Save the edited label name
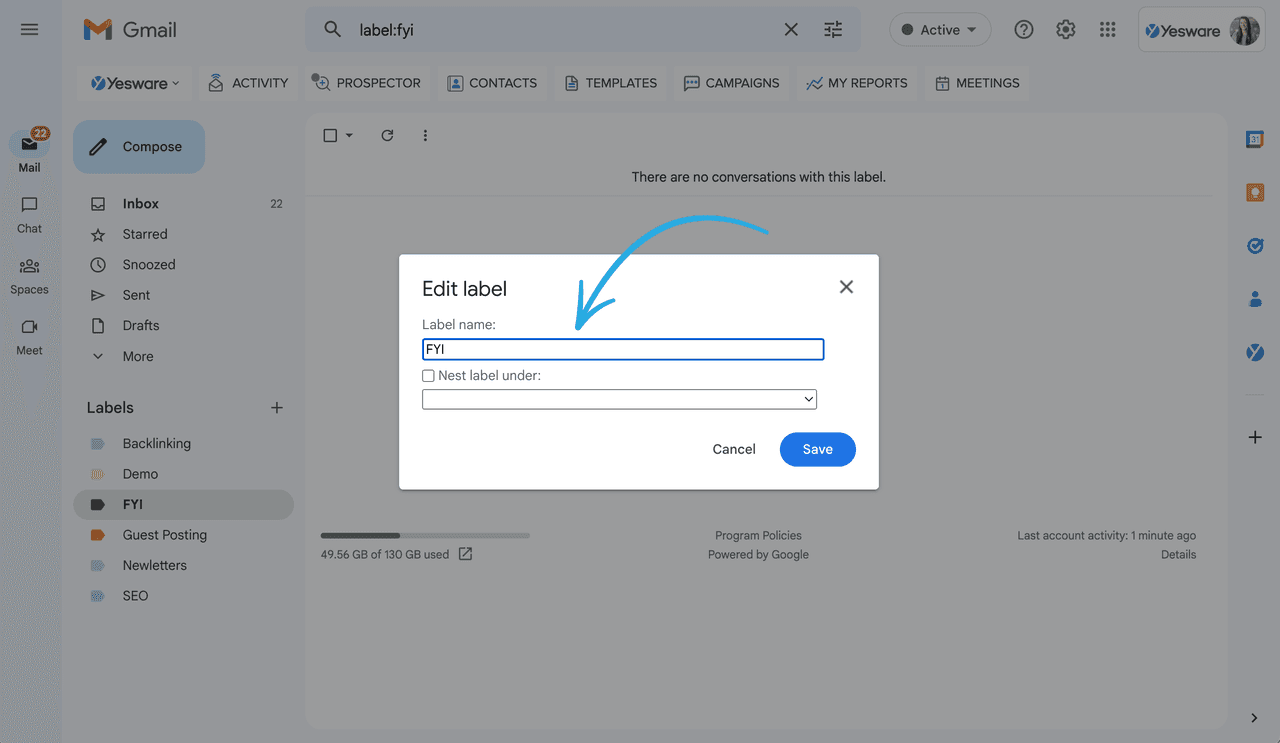 (x=817, y=449)
